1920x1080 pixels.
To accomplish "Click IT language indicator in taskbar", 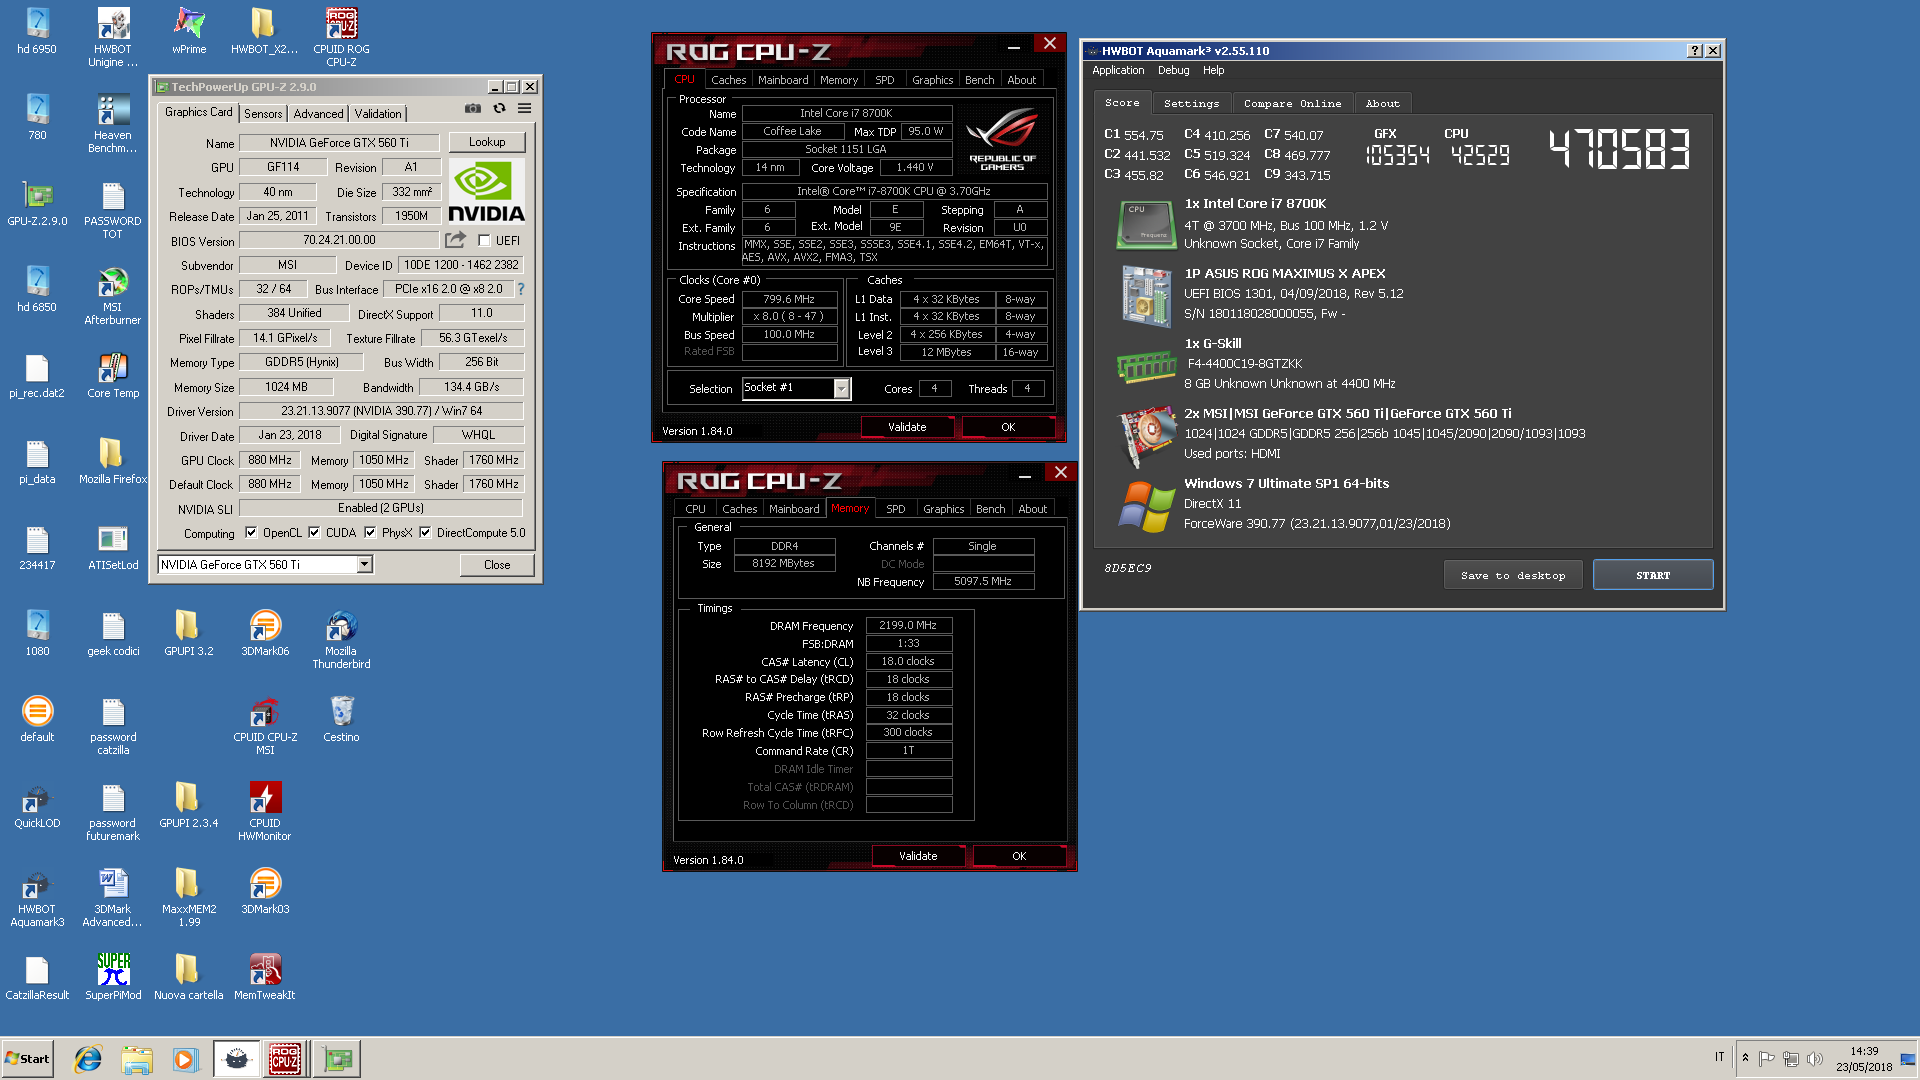I will (1720, 1057).
